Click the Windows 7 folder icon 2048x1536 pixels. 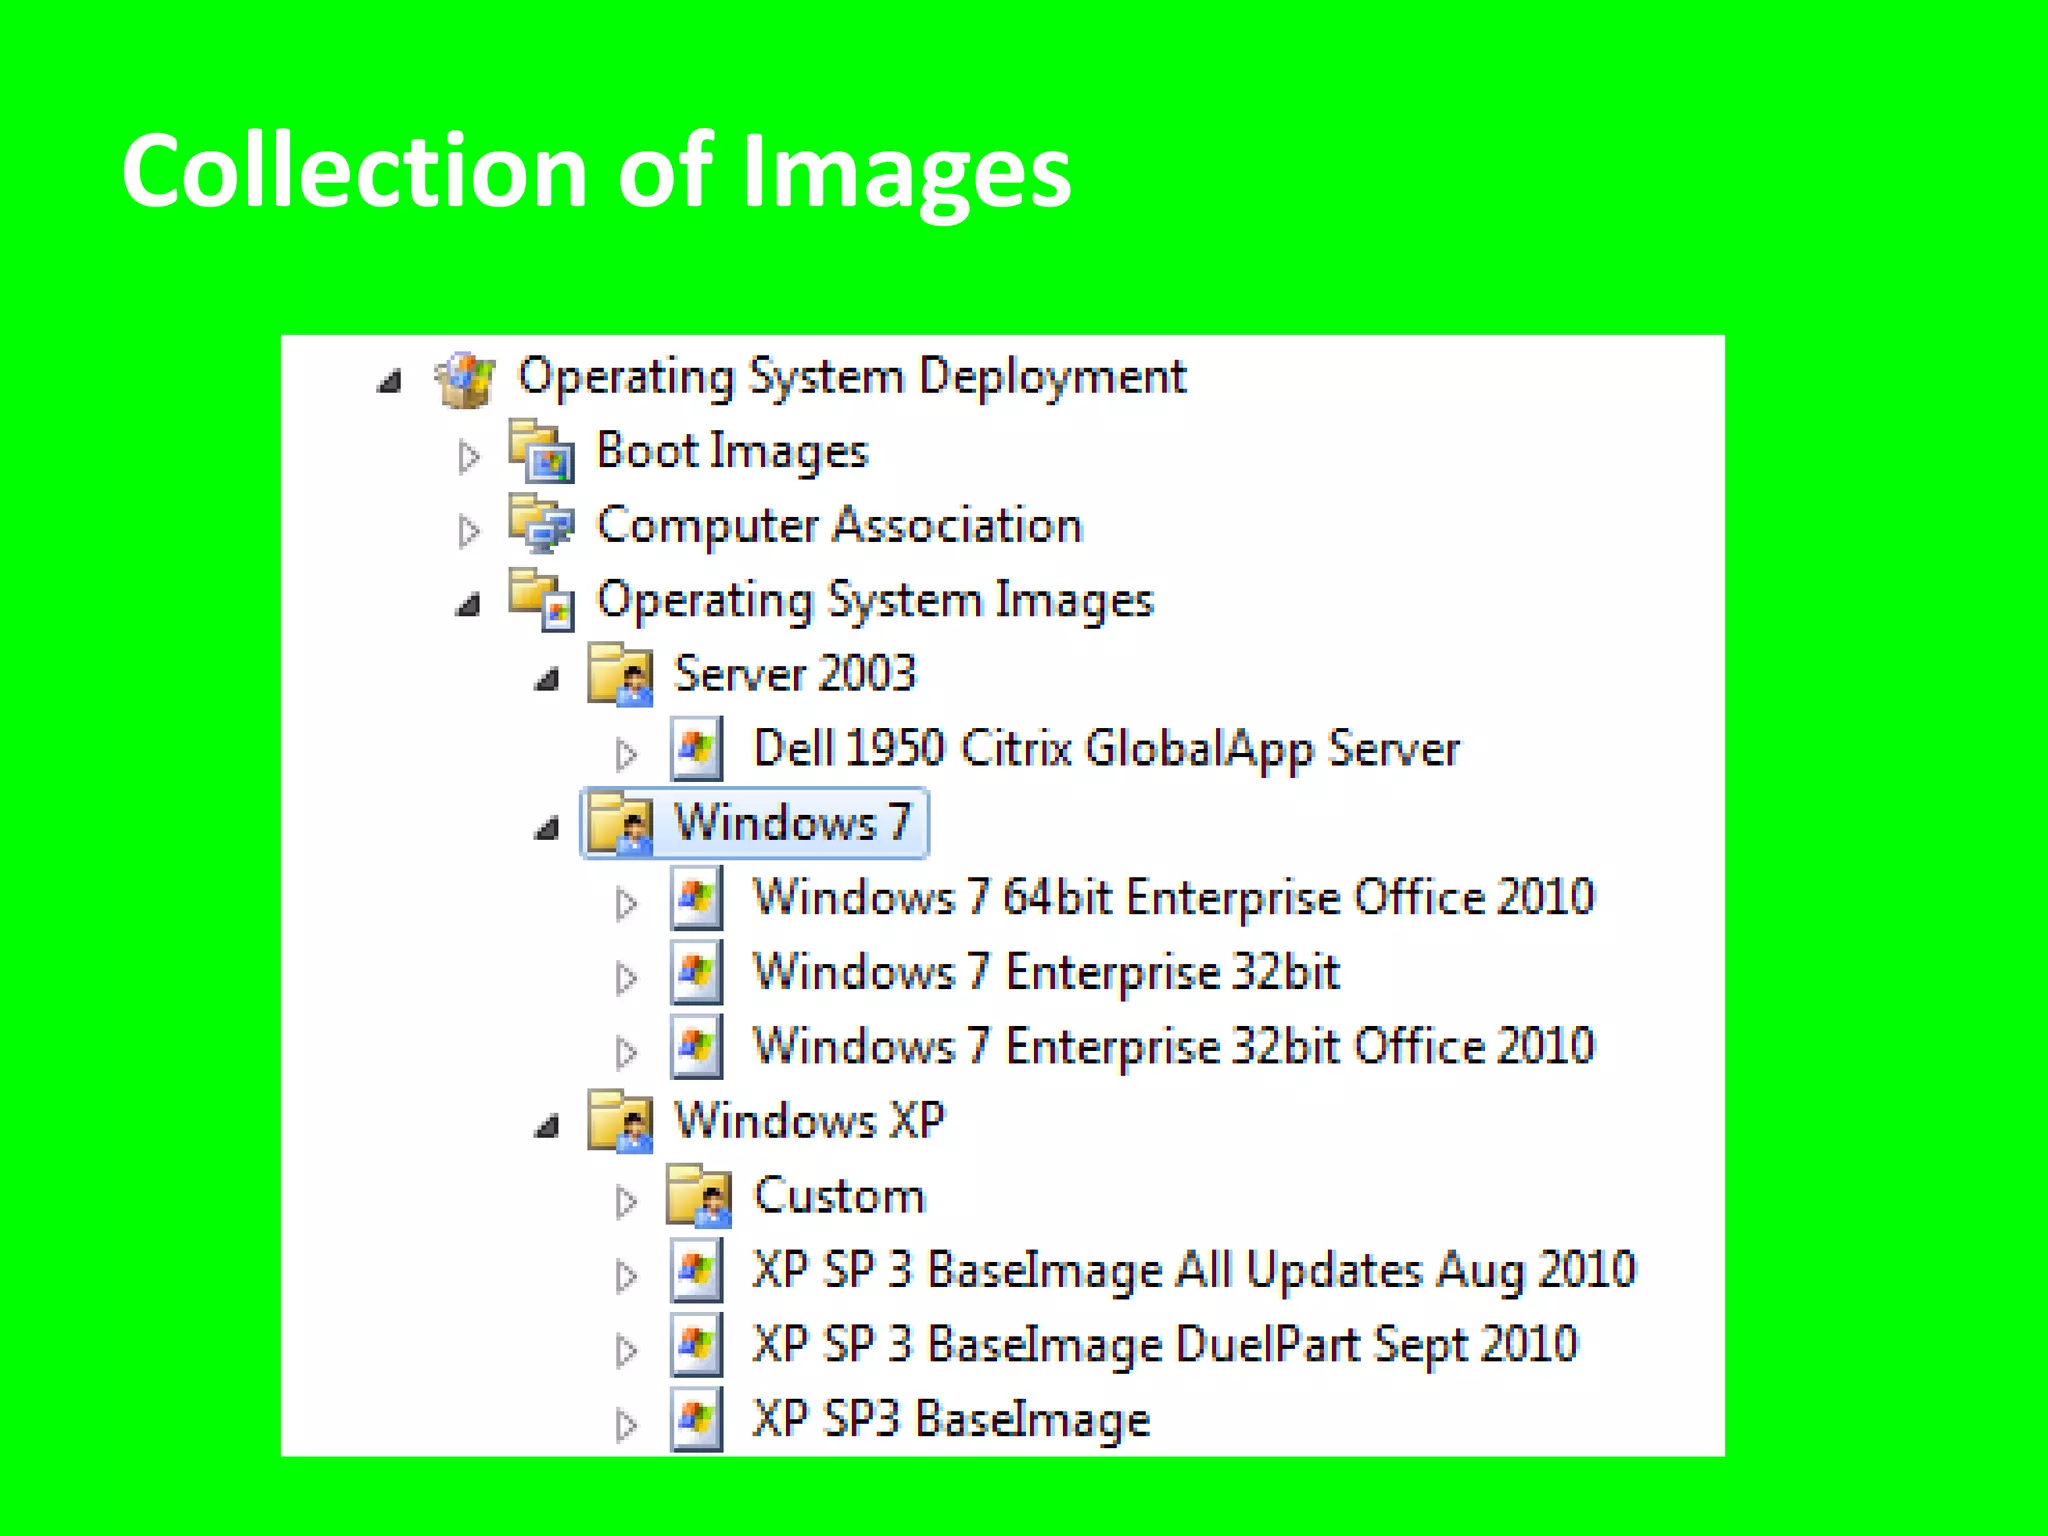coord(620,824)
